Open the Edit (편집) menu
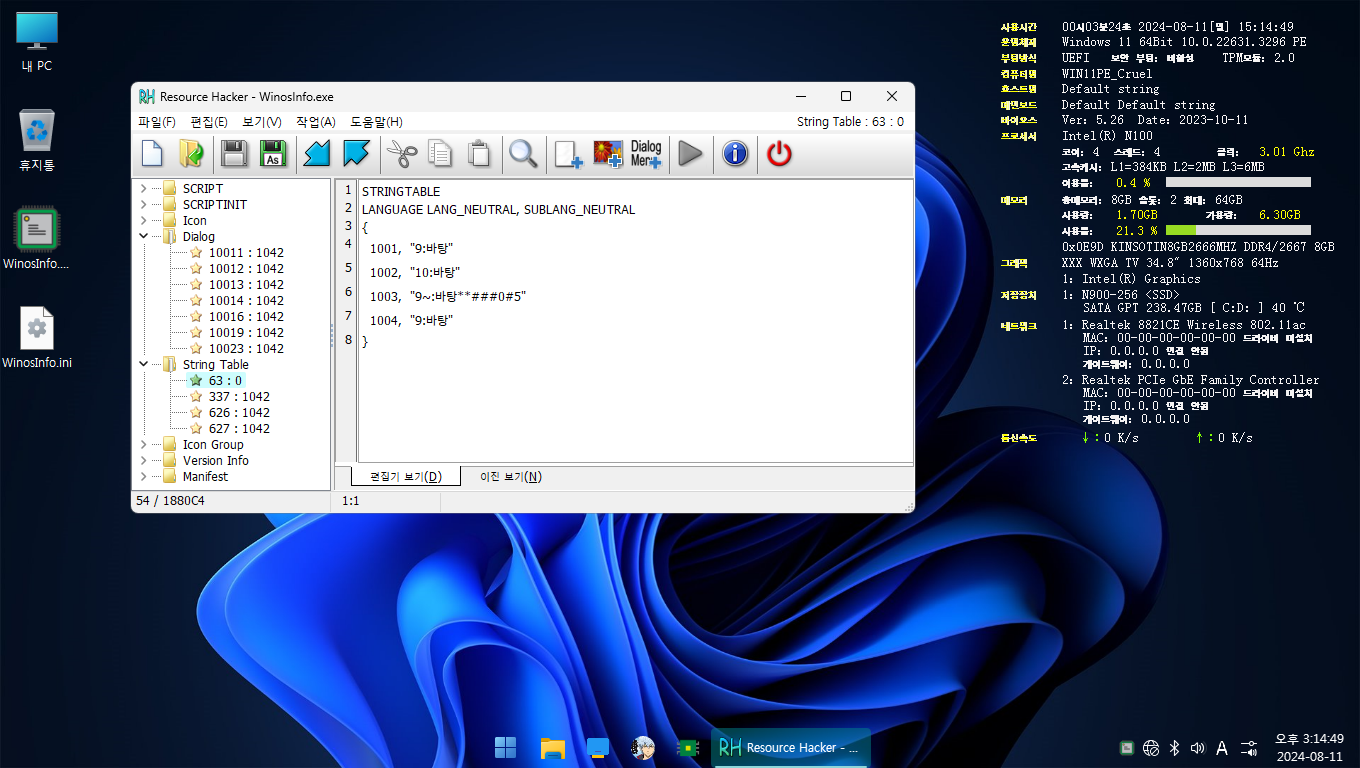This screenshot has height=768, width=1360. [209, 122]
